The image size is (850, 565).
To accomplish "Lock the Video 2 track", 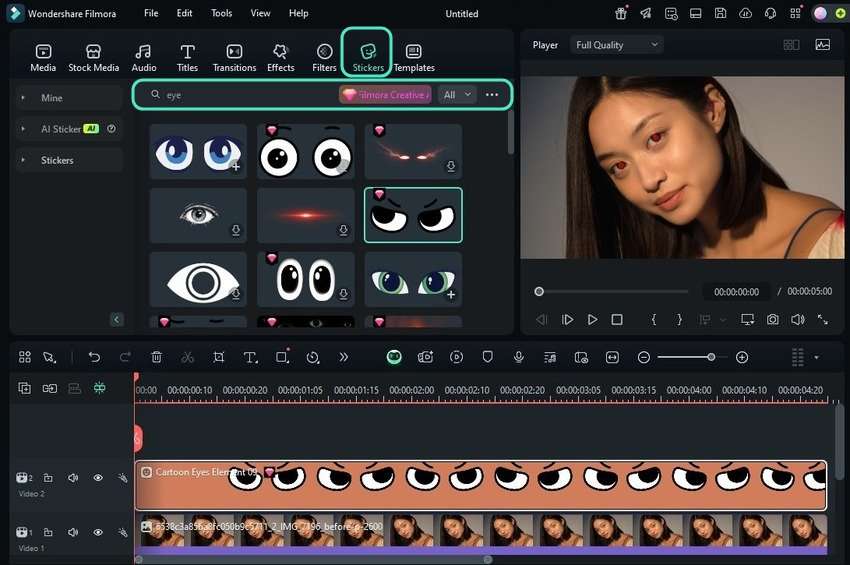I will (x=48, y=478).
